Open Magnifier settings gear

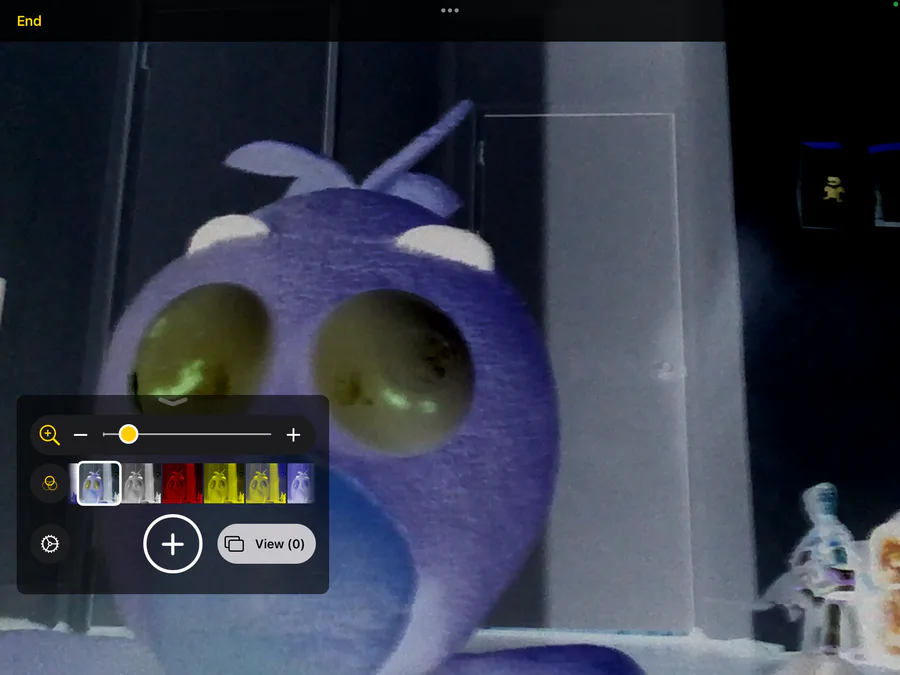point(50,544)
